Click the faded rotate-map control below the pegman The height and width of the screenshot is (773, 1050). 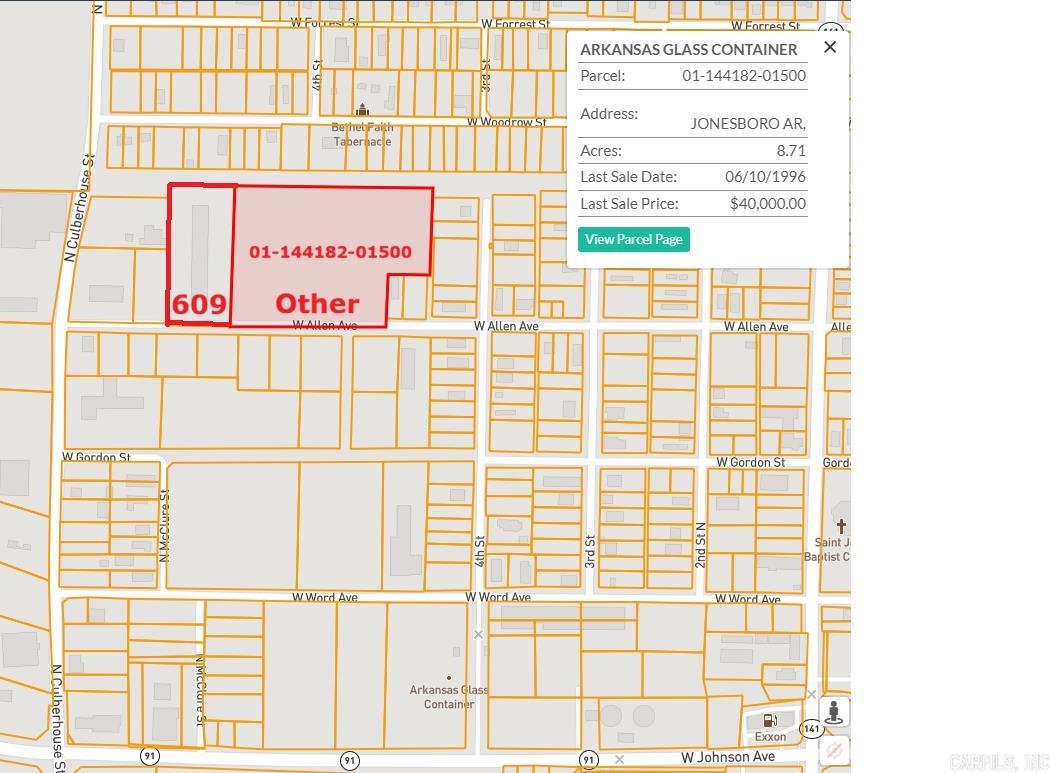pyautogui.click(x=834, y=750)
